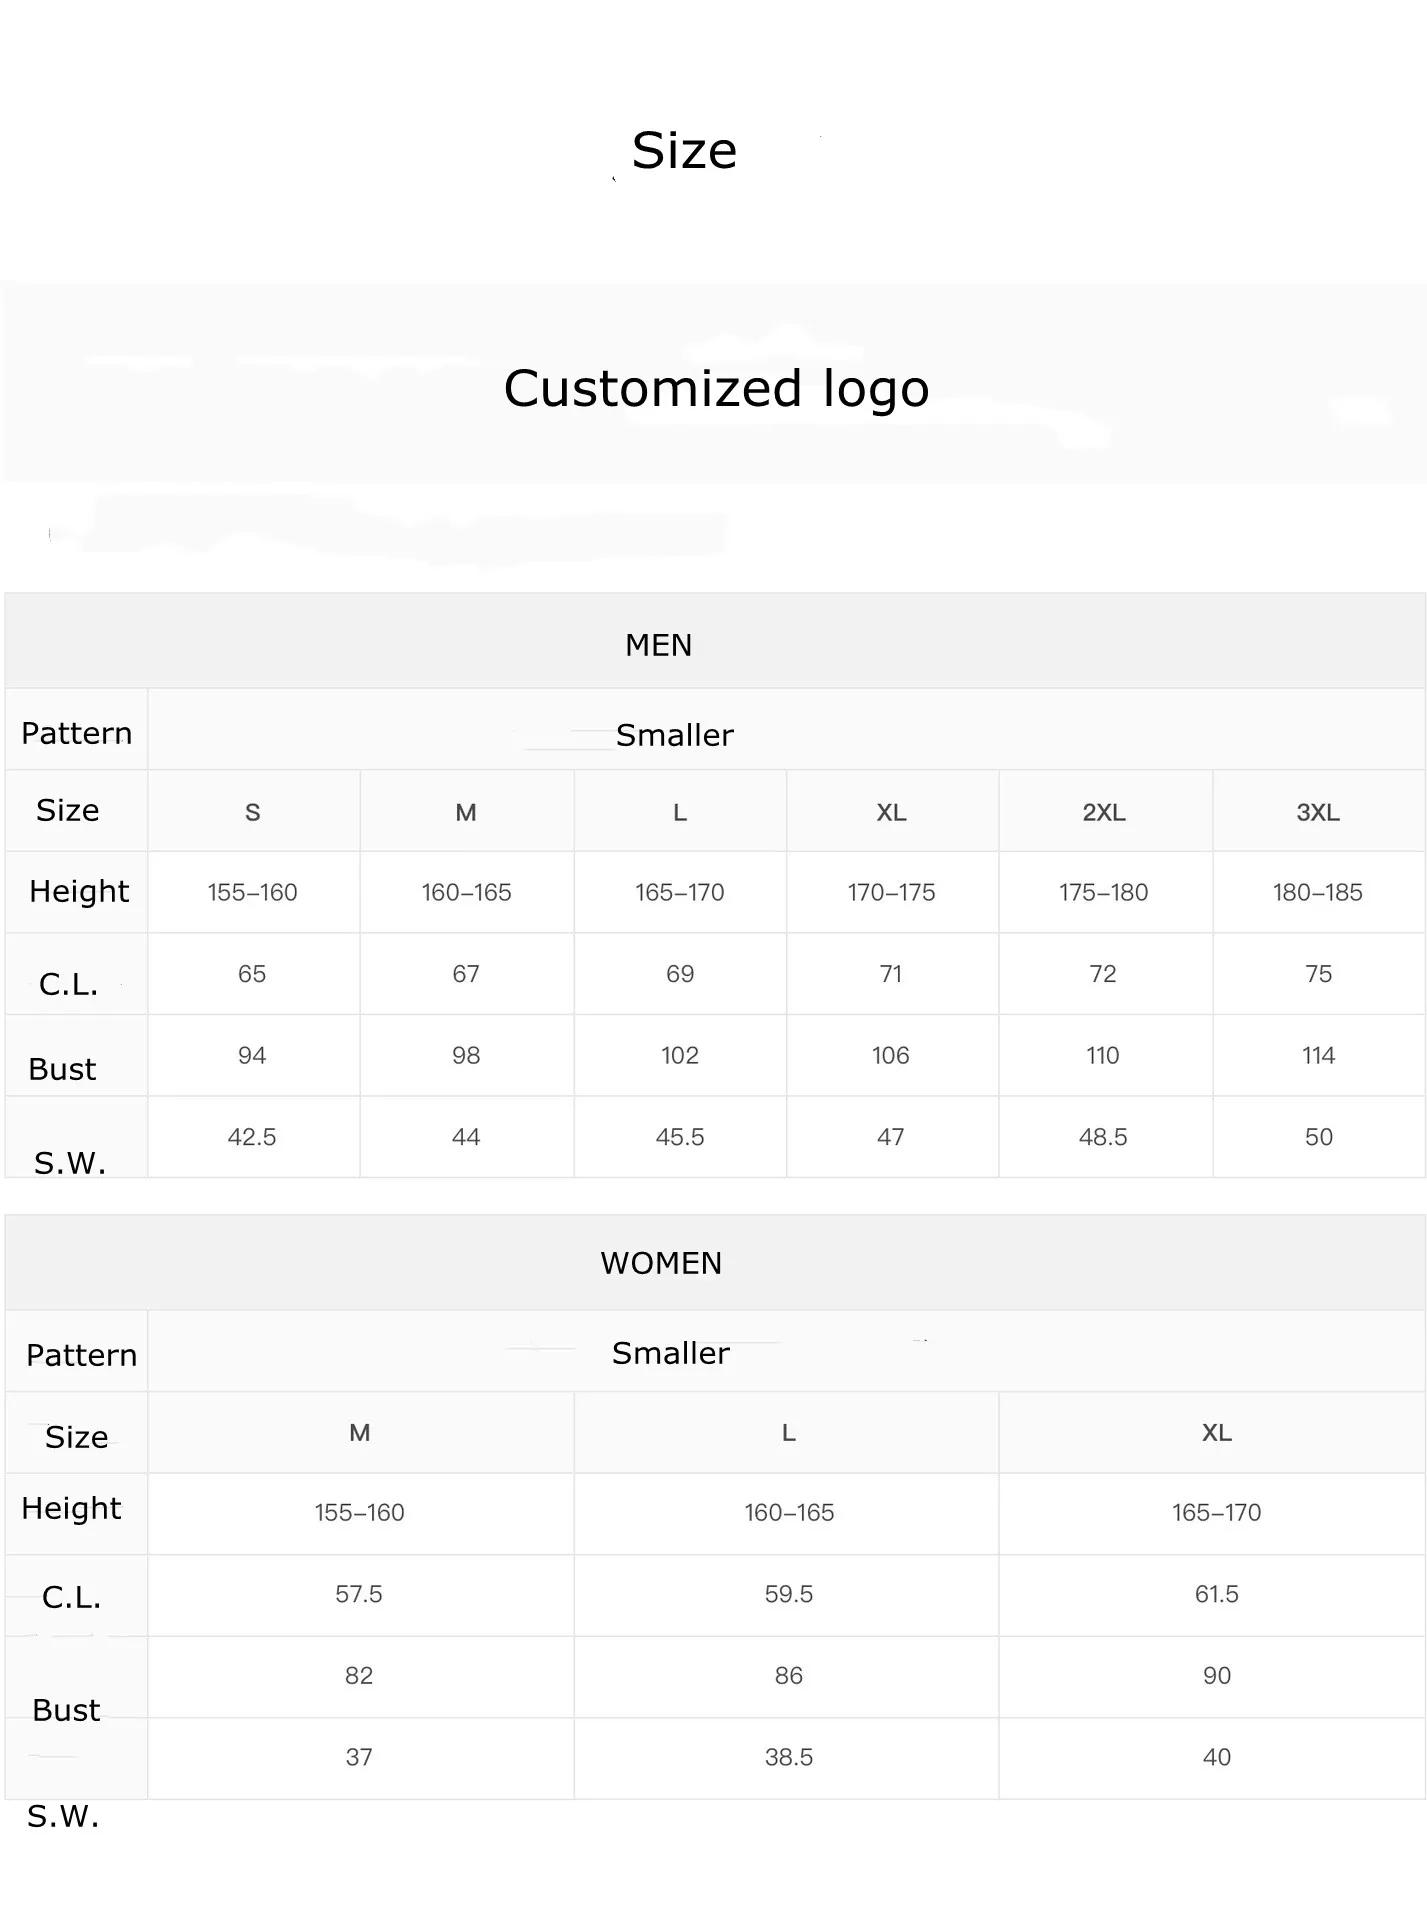Click the Customized logo banner text

coord(716,388)
